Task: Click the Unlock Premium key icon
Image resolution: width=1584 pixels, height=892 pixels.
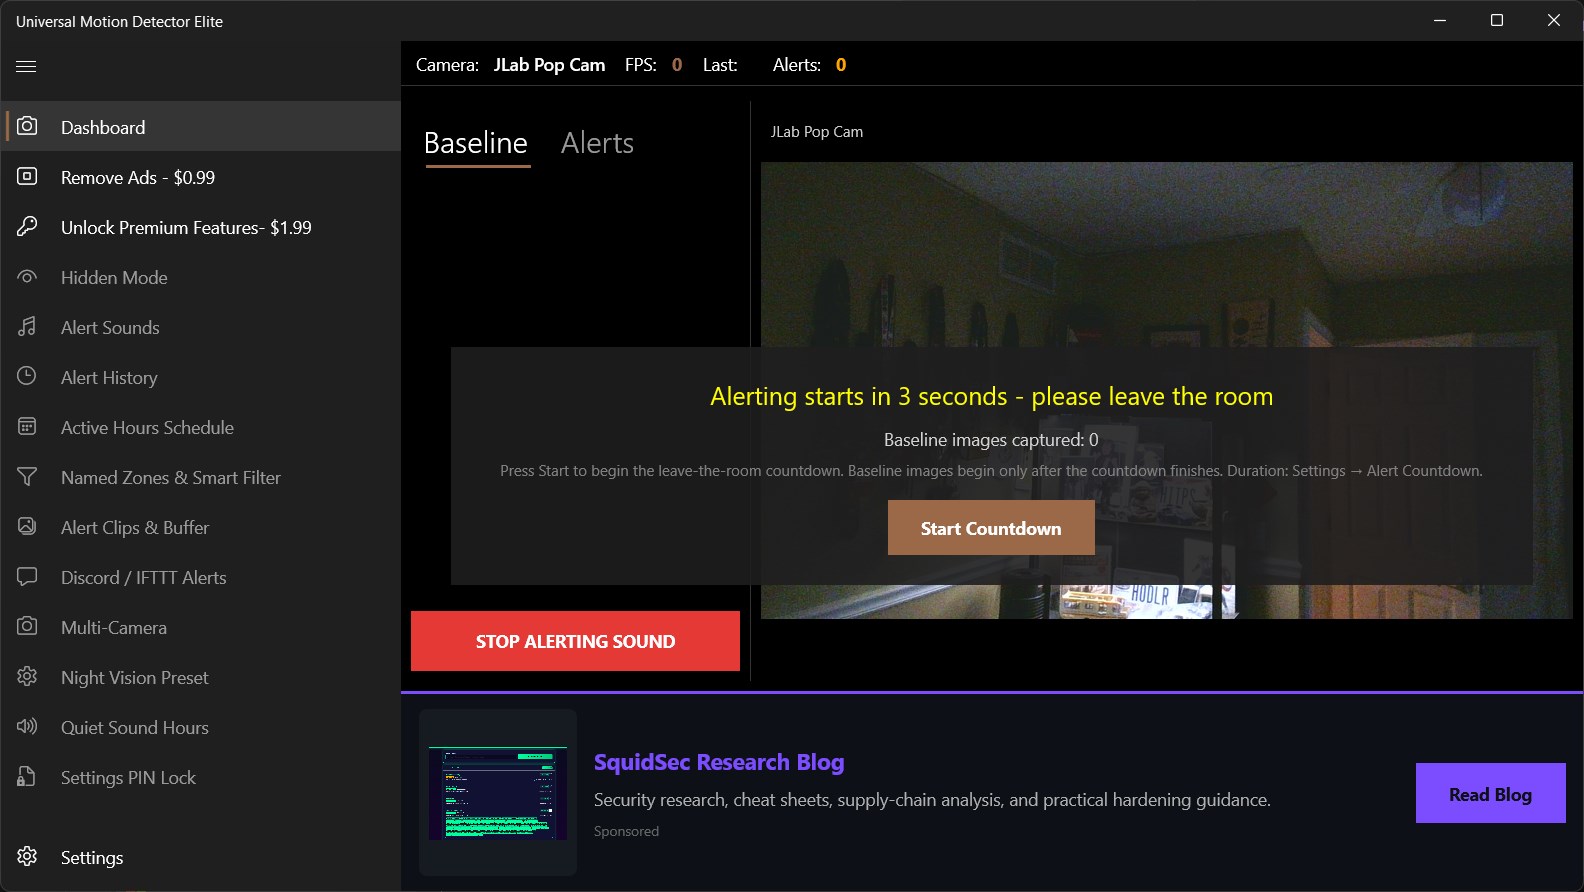Action: [27, 226]
